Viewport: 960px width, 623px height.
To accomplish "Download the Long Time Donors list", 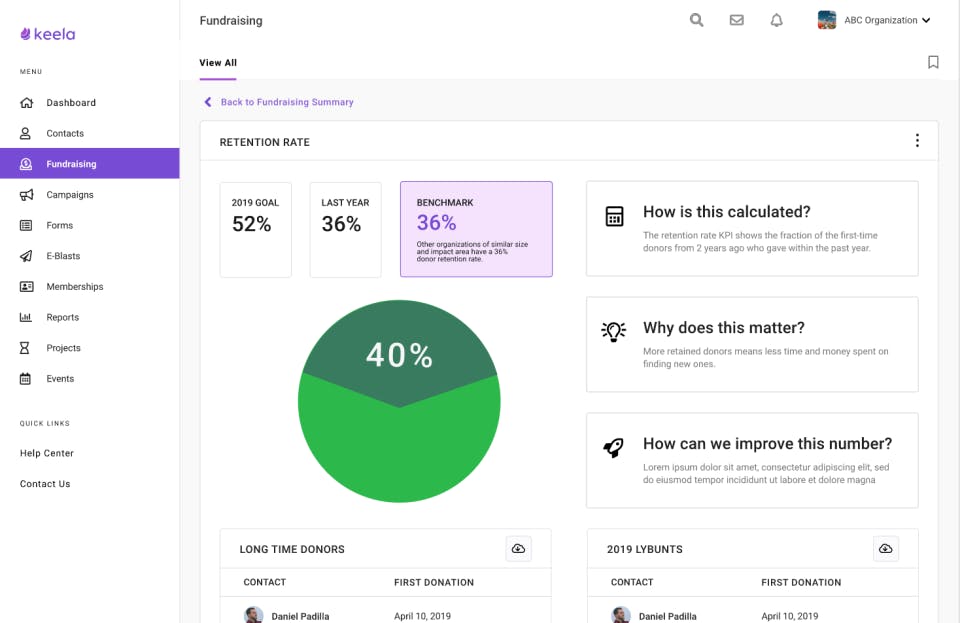I will [519, 548].
